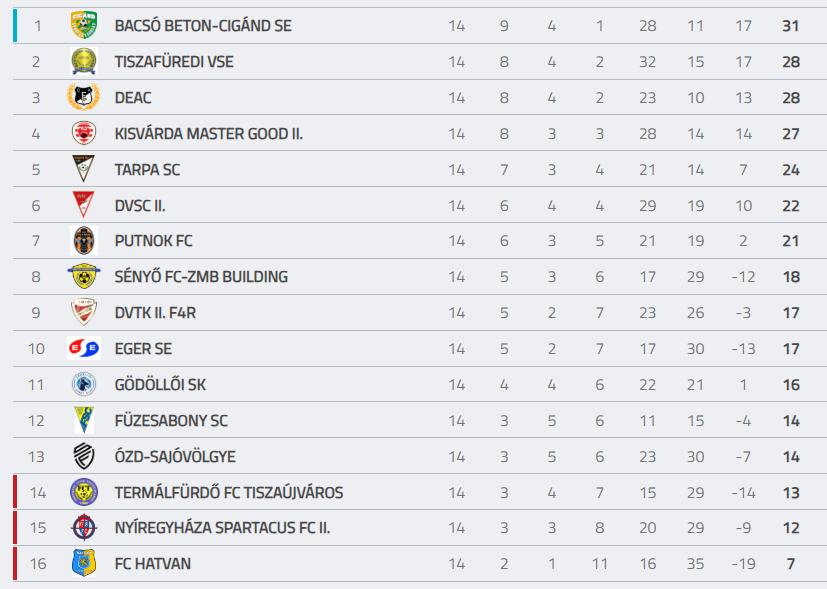The height and width of the screenshot is (589, 827).
Task: Click the Sényő FC-ZMB Building crest
Action: (84, 277)
